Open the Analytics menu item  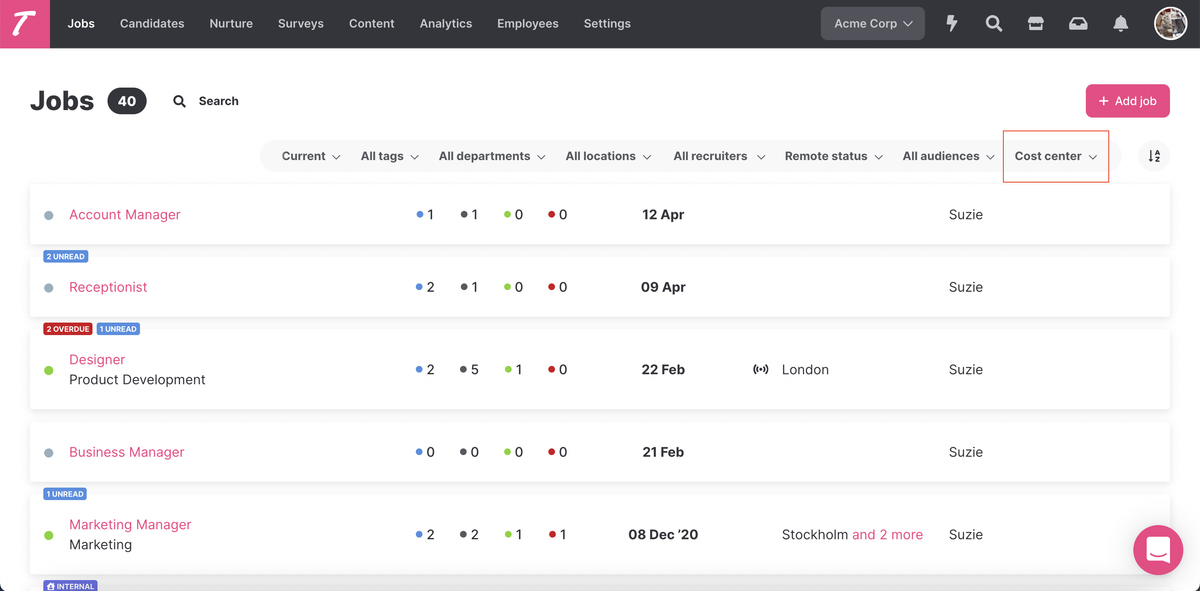(445, 24)
